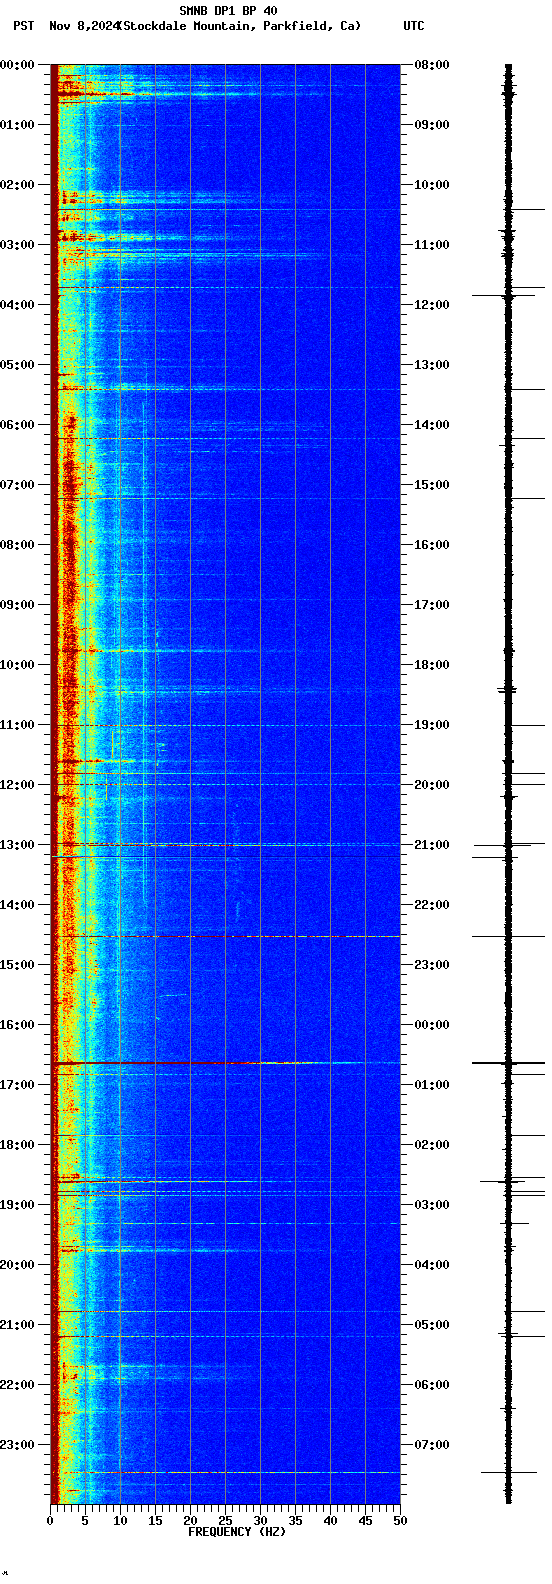
Task: Click the 40 Hz frequency tick label
Action: pos(330,1521)
